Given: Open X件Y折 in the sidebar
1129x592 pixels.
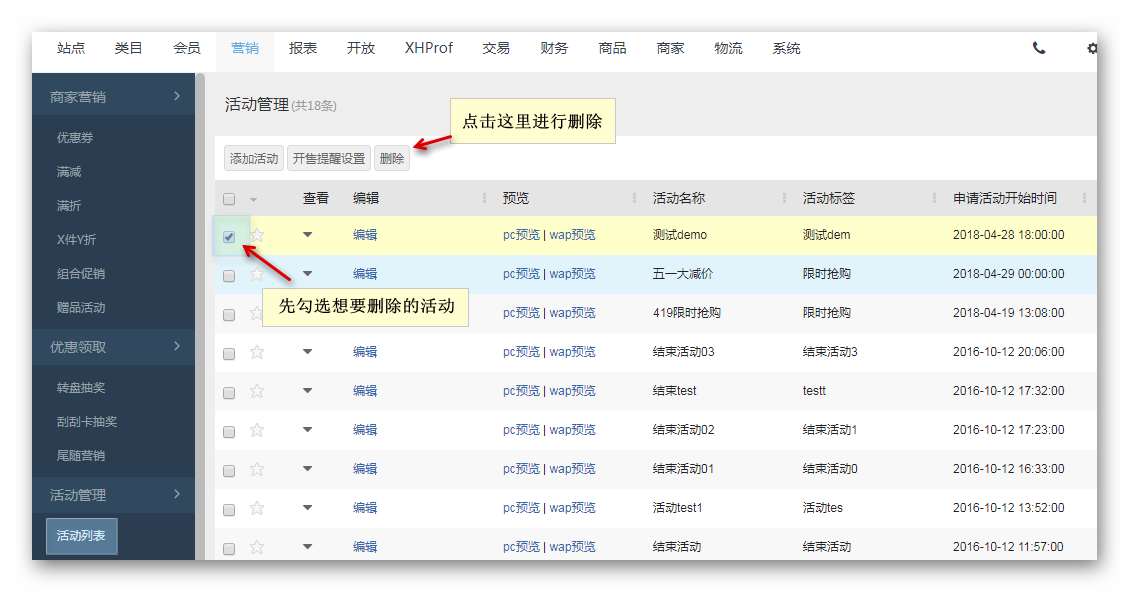Looking at the screenshot, I should (x=76, y=239).
